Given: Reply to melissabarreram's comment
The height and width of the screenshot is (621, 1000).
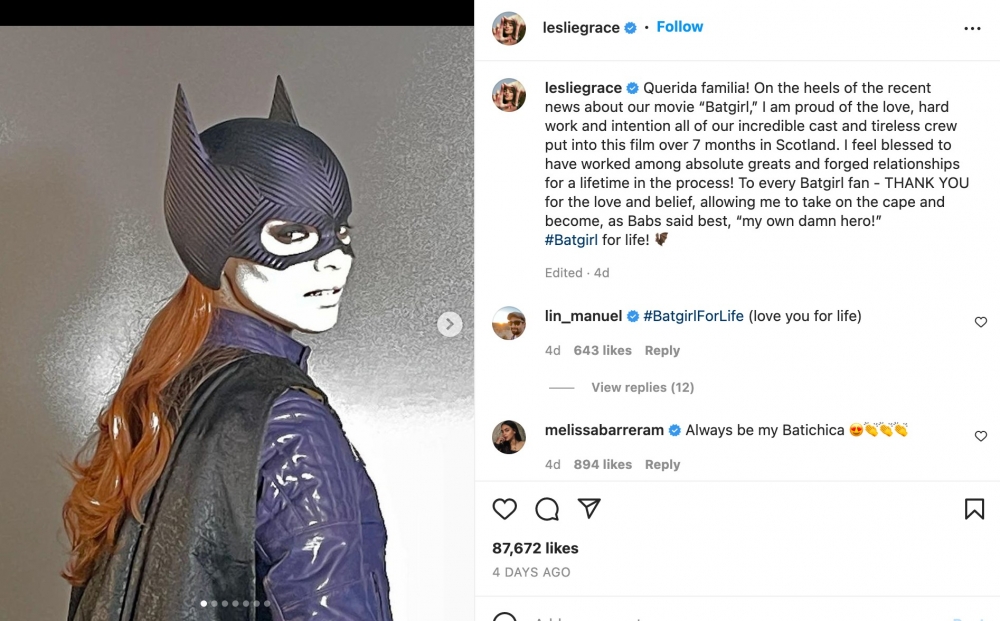Looking at the screenshot, I should click(x=662, y=465).
